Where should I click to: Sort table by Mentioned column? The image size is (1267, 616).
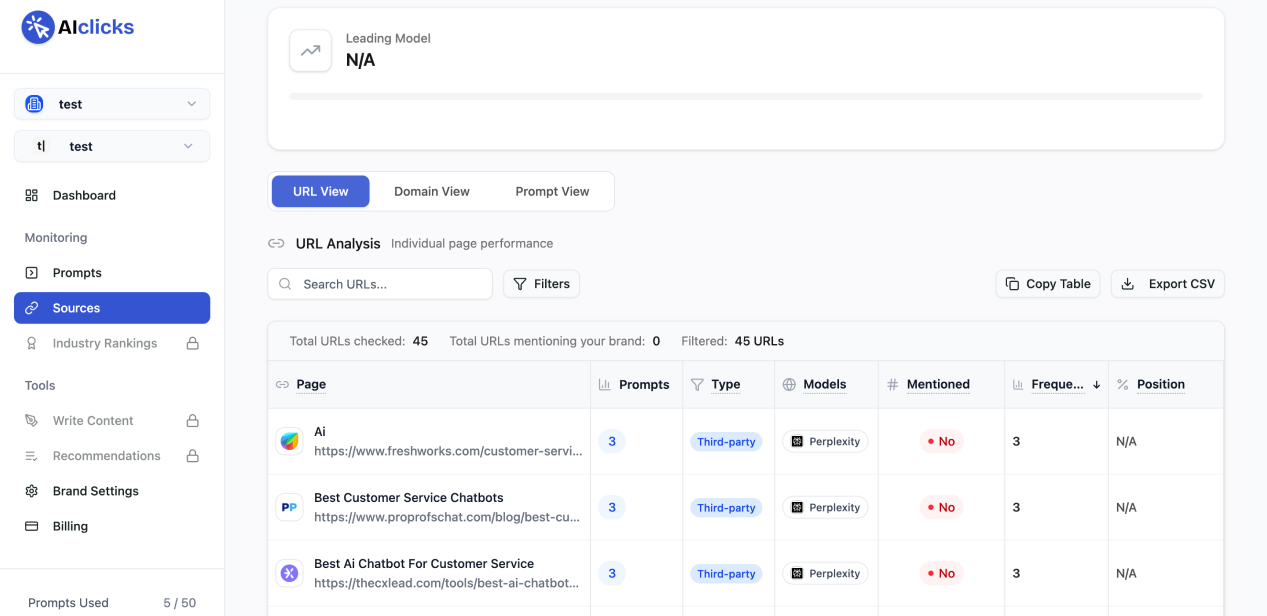coord(937,384)
